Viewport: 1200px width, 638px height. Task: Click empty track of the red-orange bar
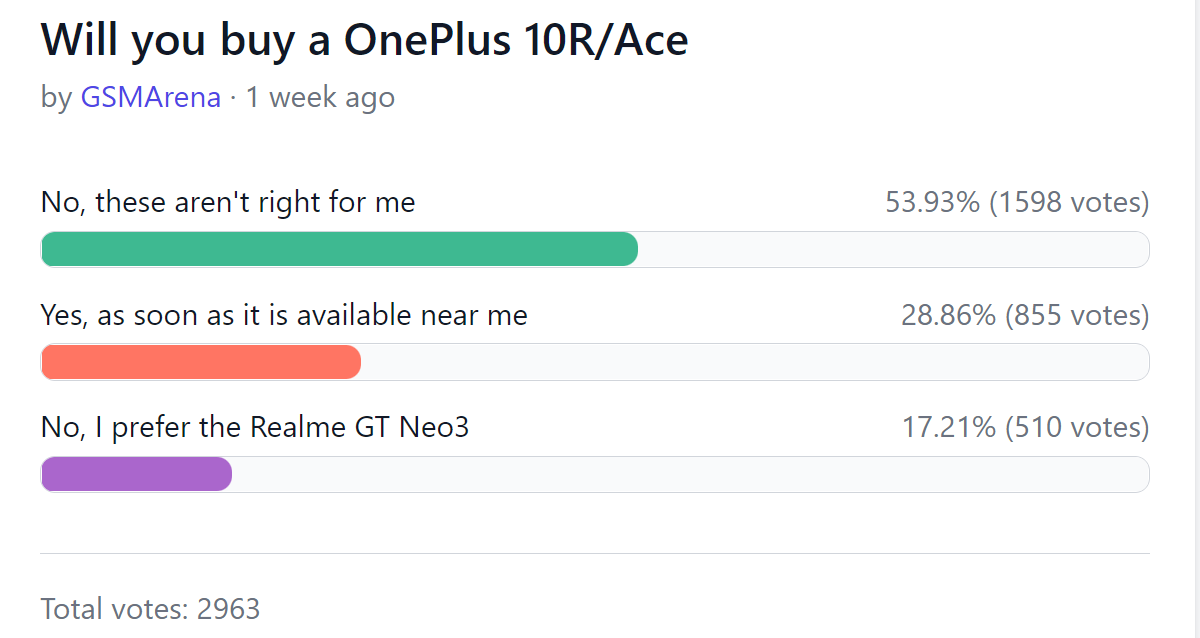pyautogui.click(x=755, y=362)
